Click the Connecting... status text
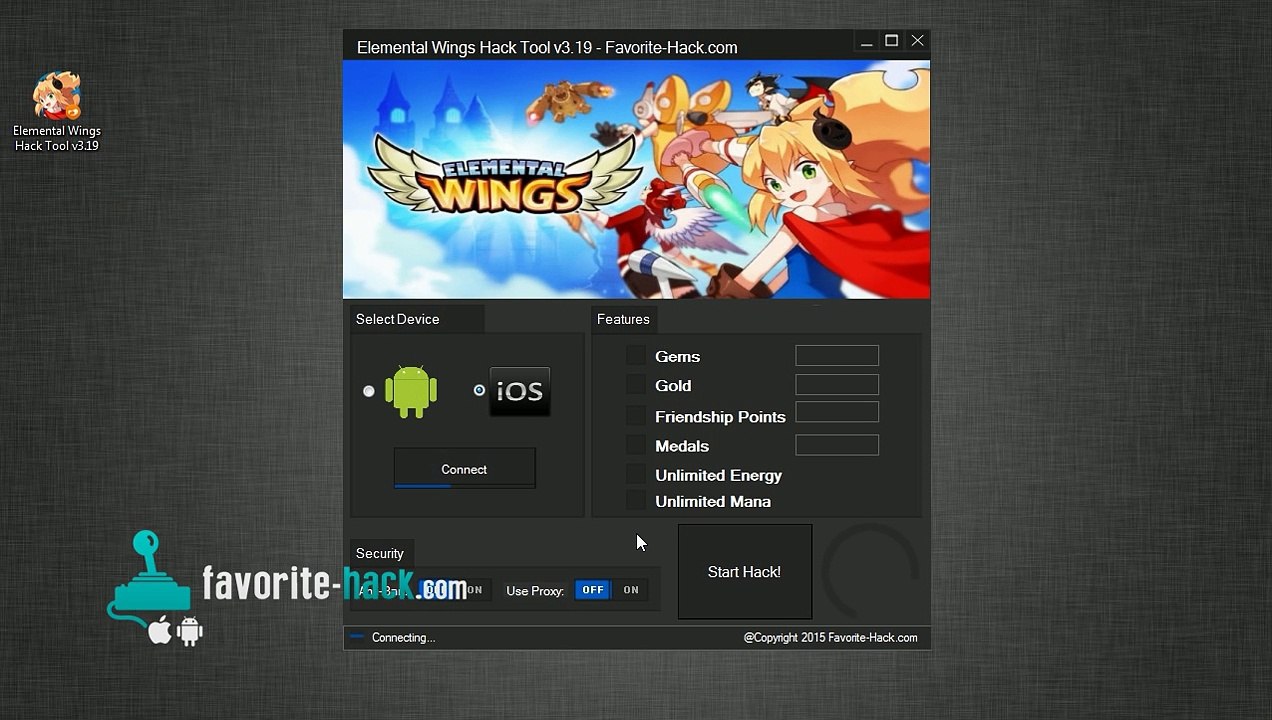 click(403, 637)
